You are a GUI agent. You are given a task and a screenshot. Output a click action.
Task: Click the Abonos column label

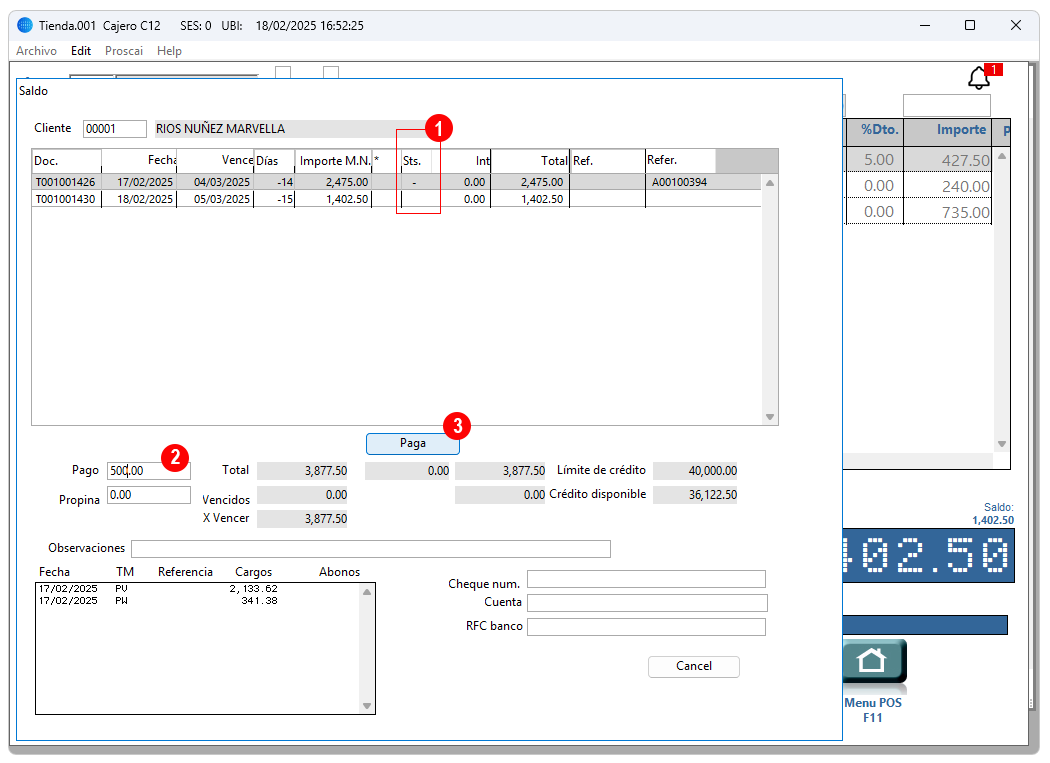[340, 572]
